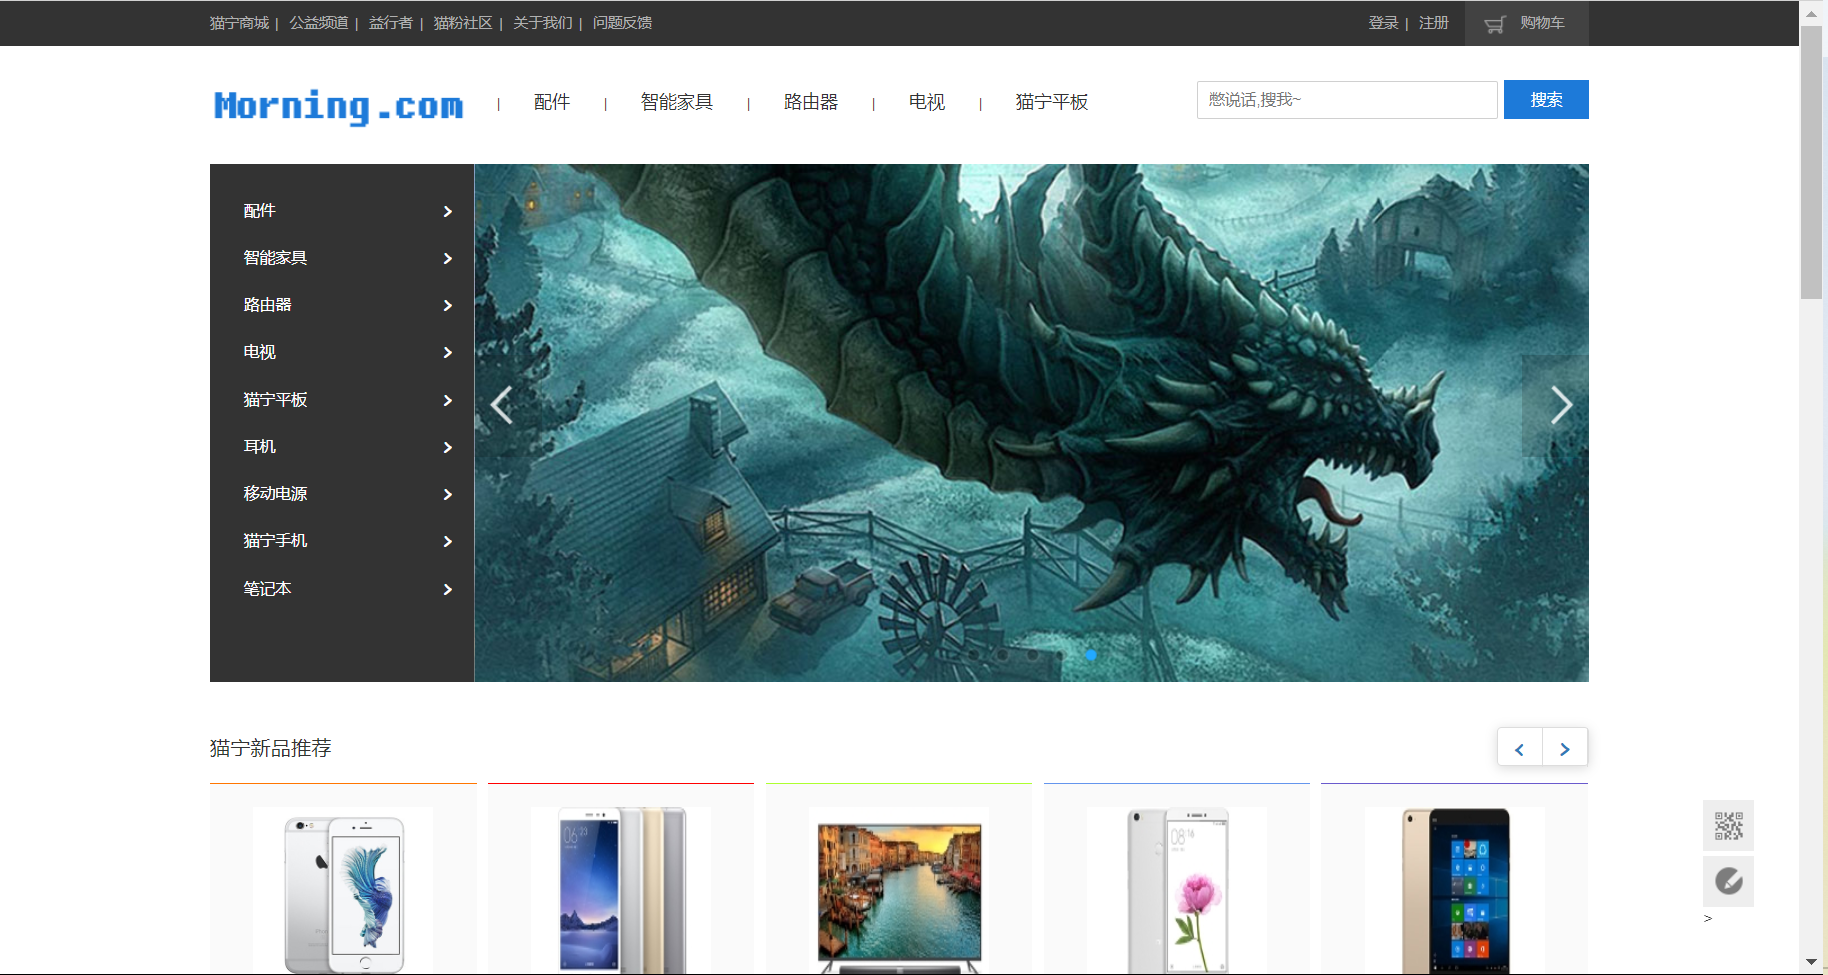Open 智能家具 in the top navigation bar
The width and height of the screenshot is (1828, 975).
pyautogui.click(x=677, y=102)
